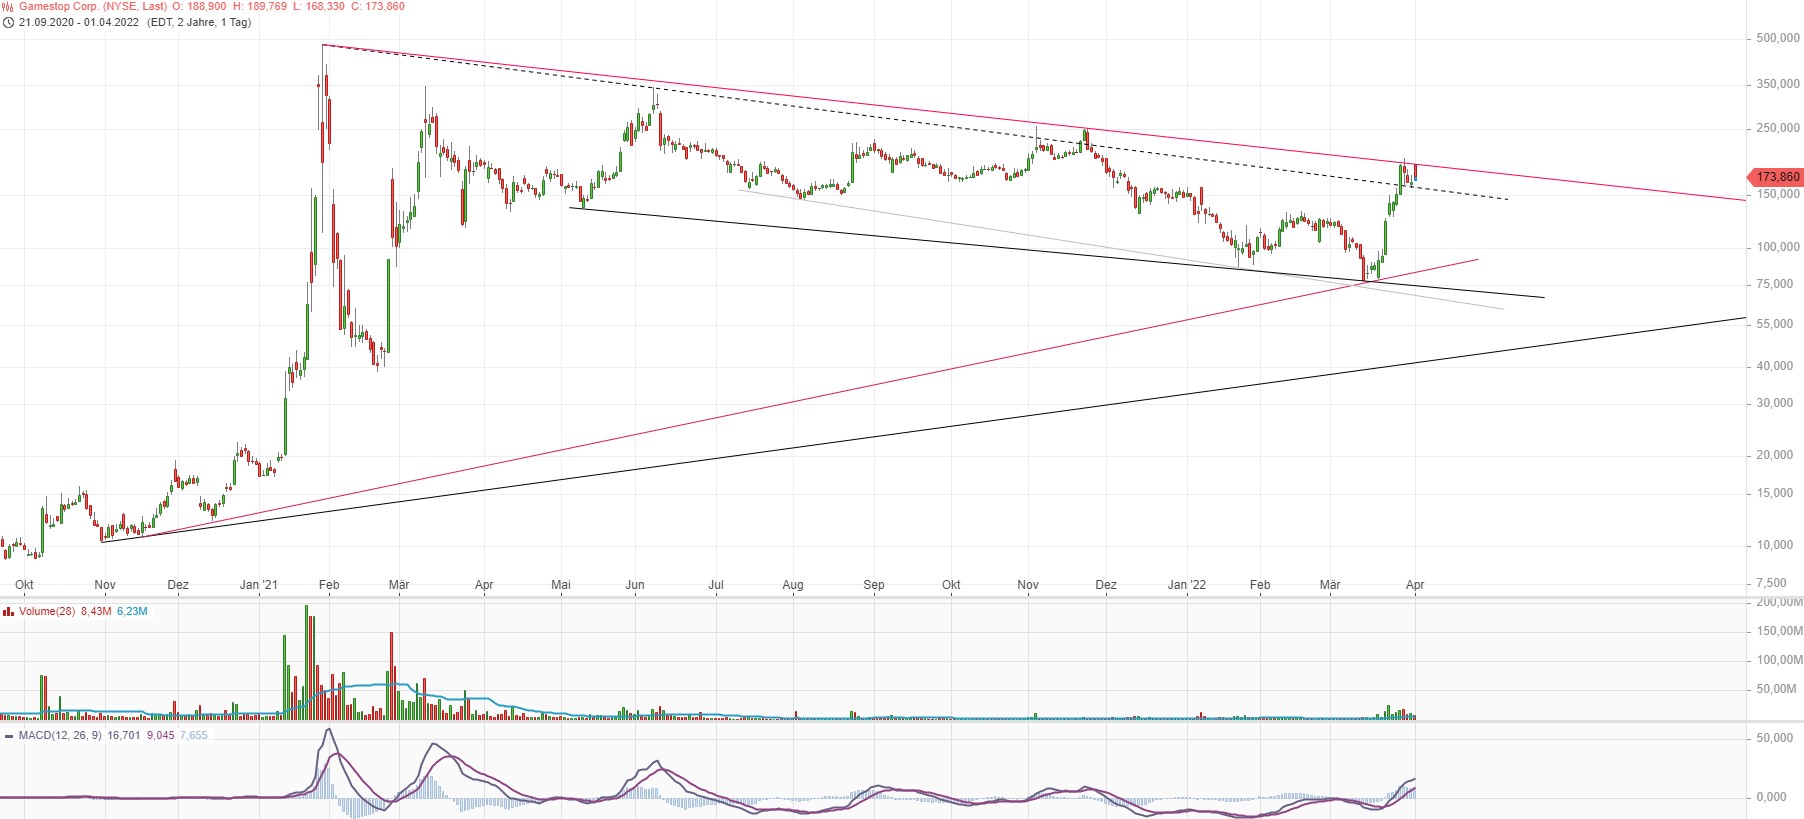Click the Mai time axis label
The height and width of the screenshot is (819, 1804).
[x=561, y=585]
